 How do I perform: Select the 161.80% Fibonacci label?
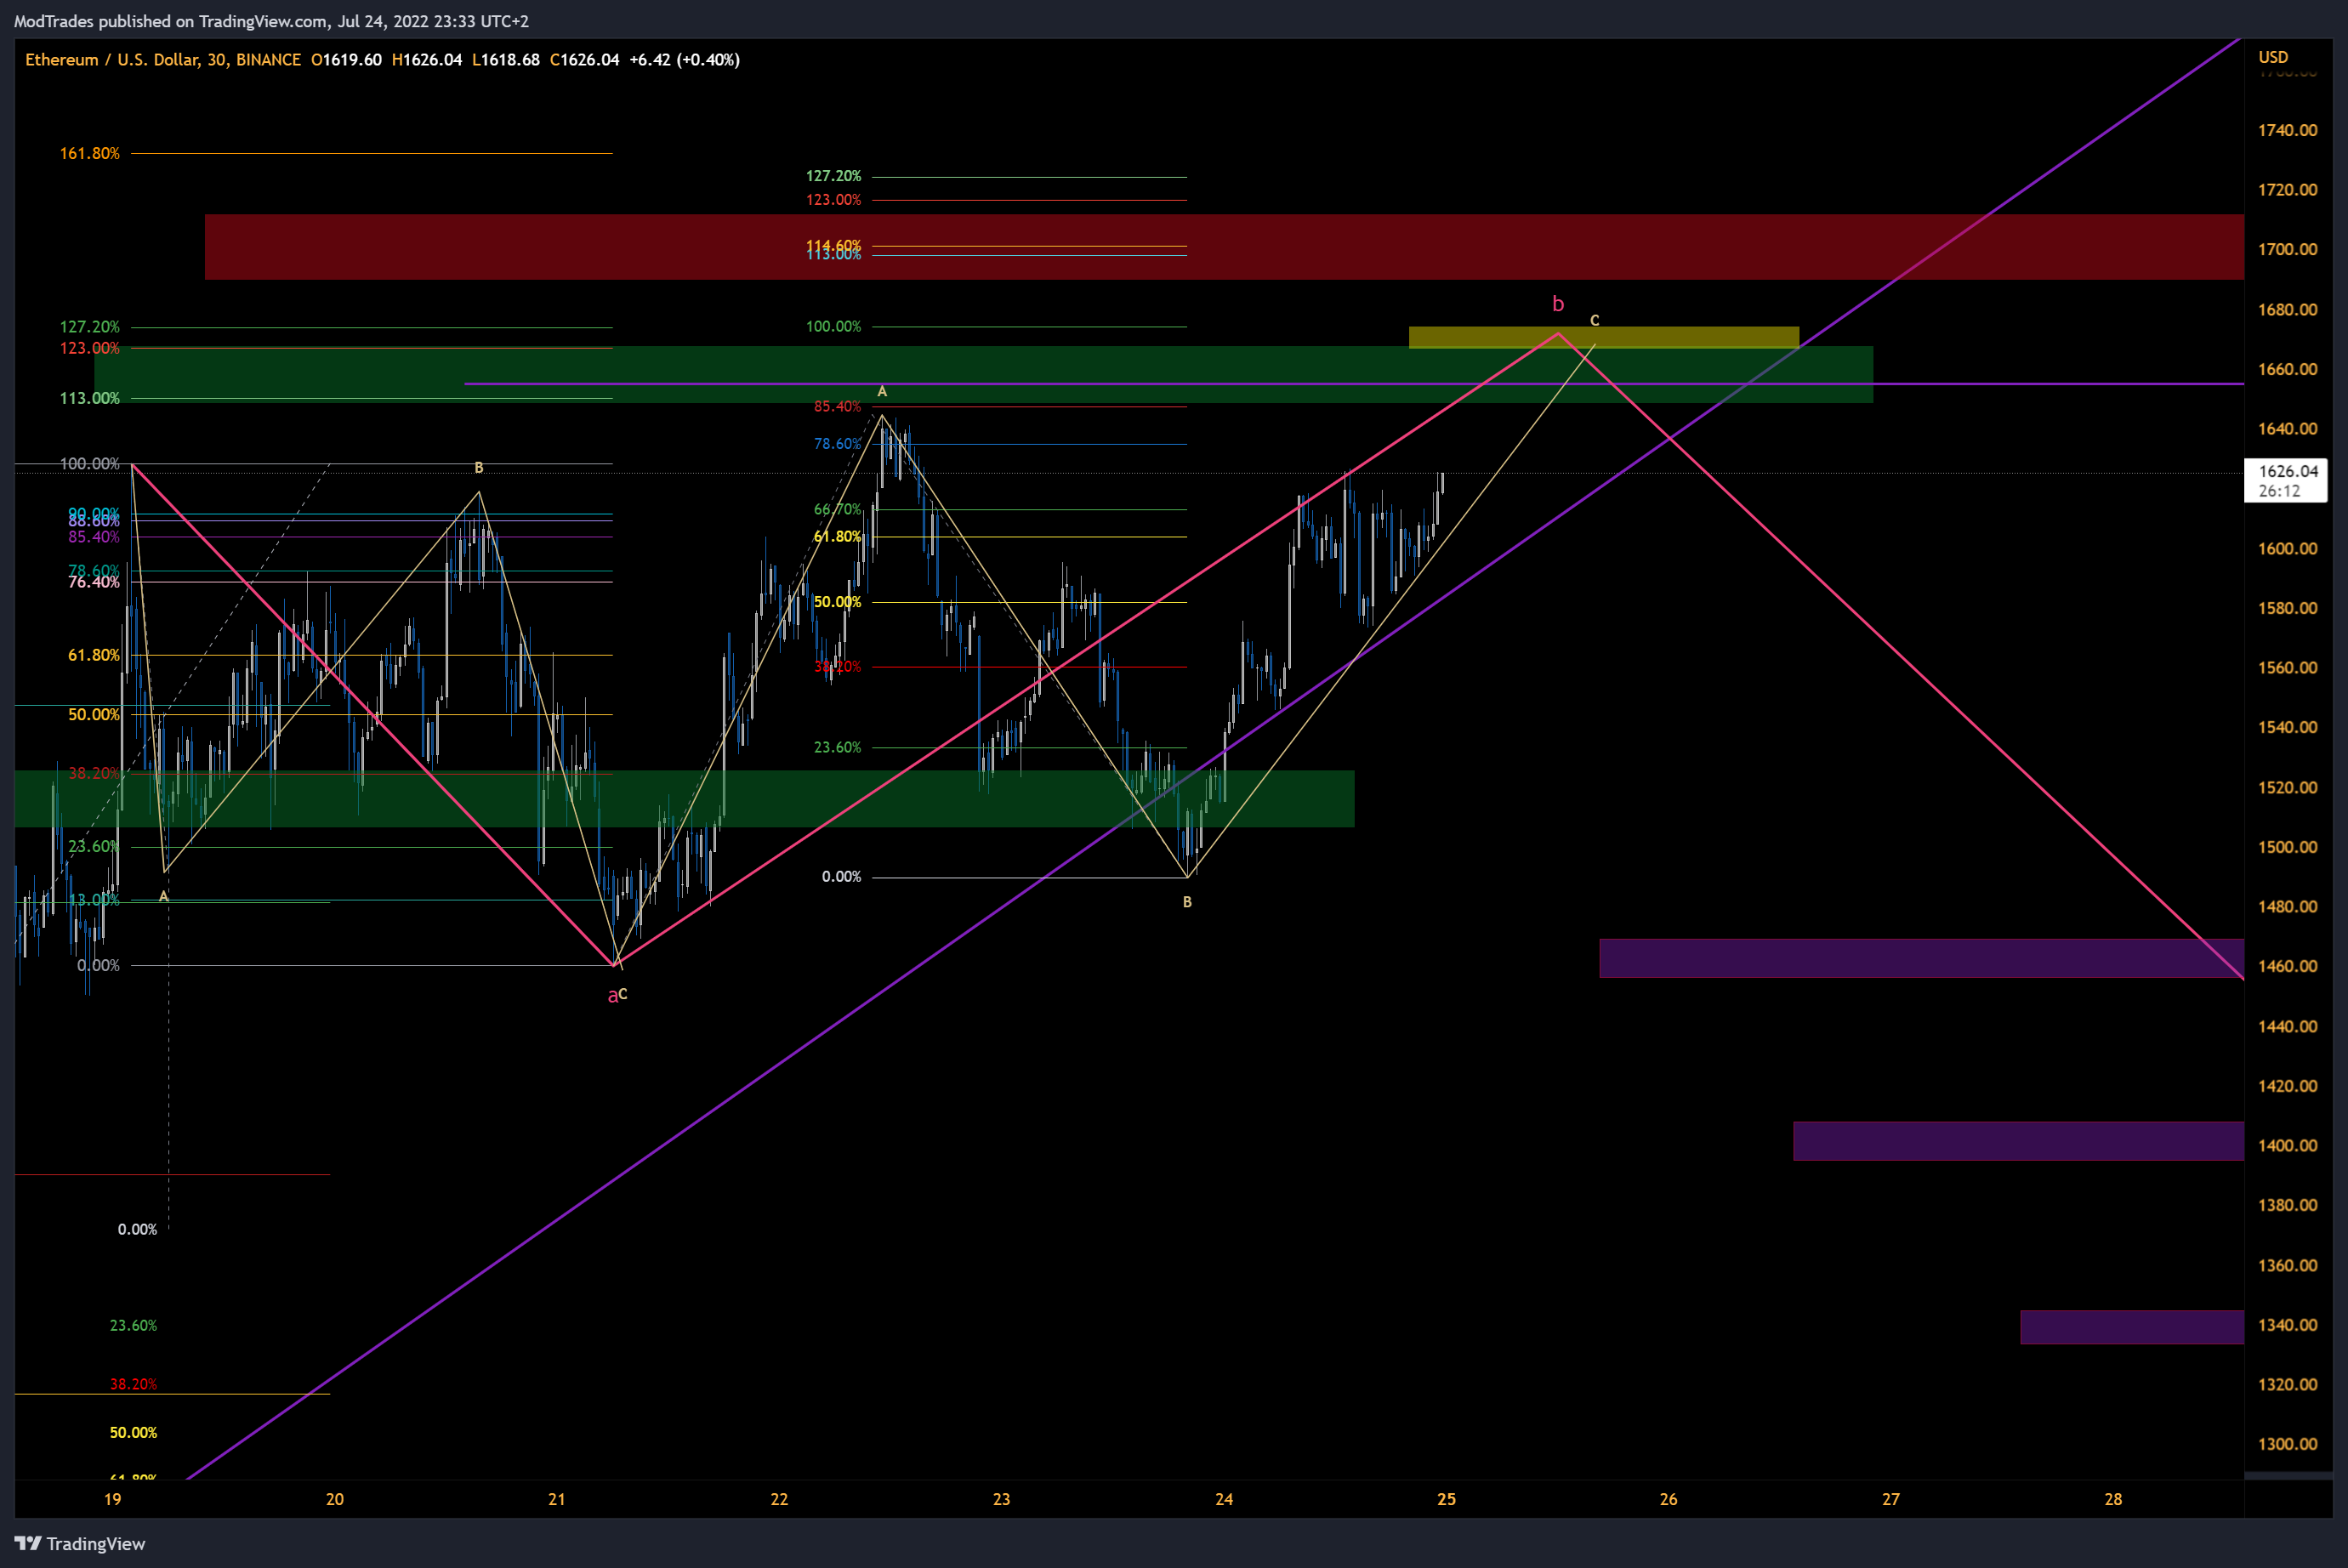click(x=89, y=153)
